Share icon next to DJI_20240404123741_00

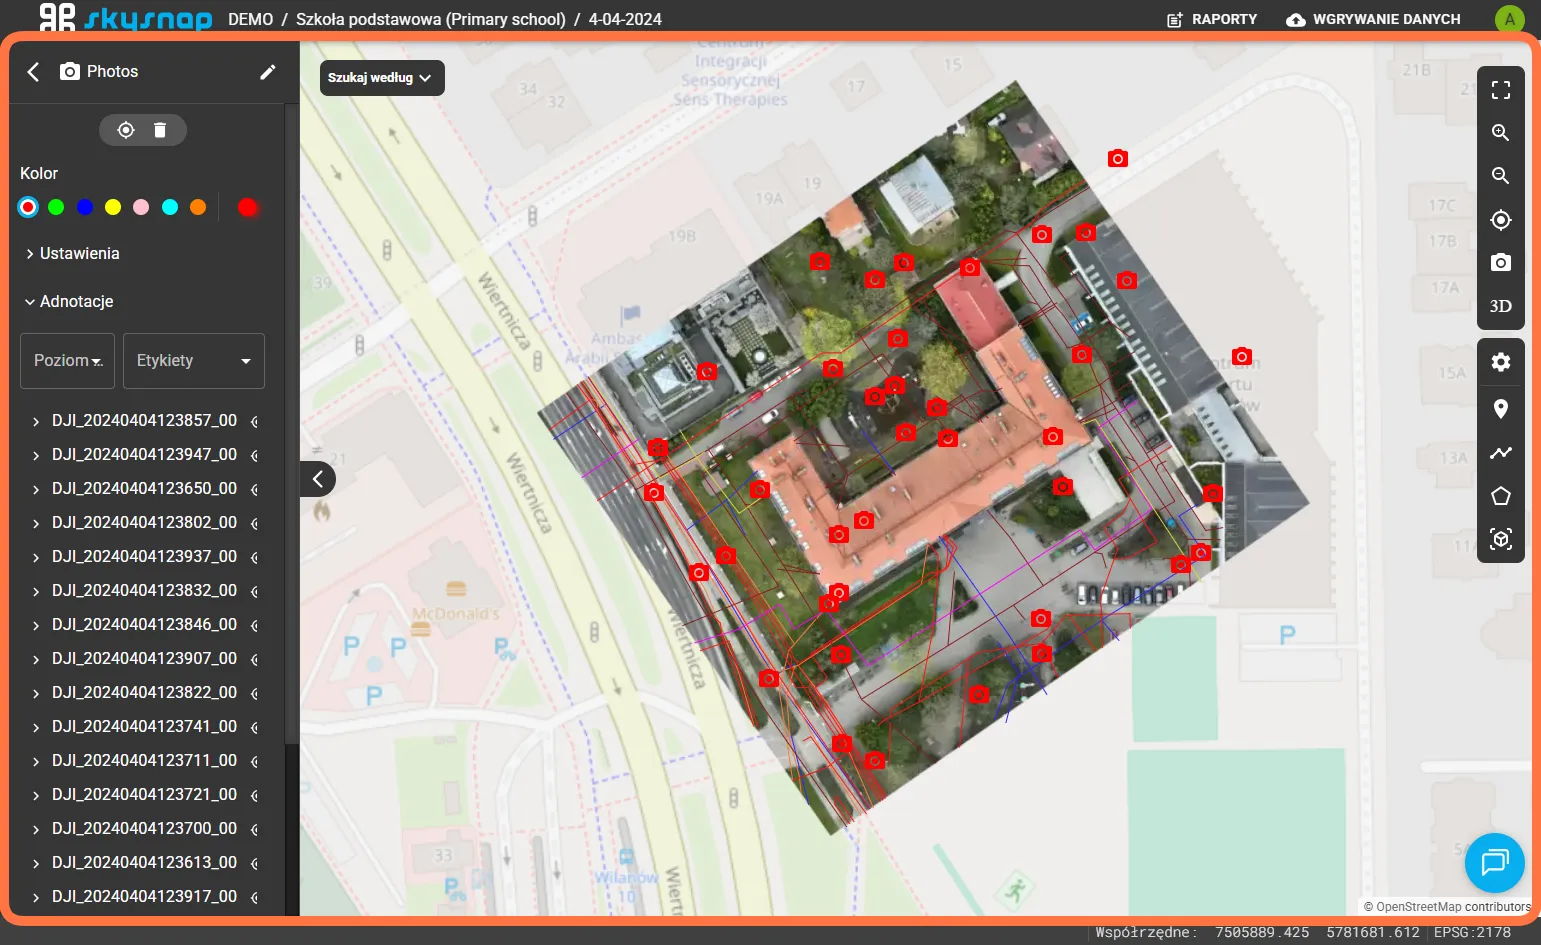tap(254, 727)
